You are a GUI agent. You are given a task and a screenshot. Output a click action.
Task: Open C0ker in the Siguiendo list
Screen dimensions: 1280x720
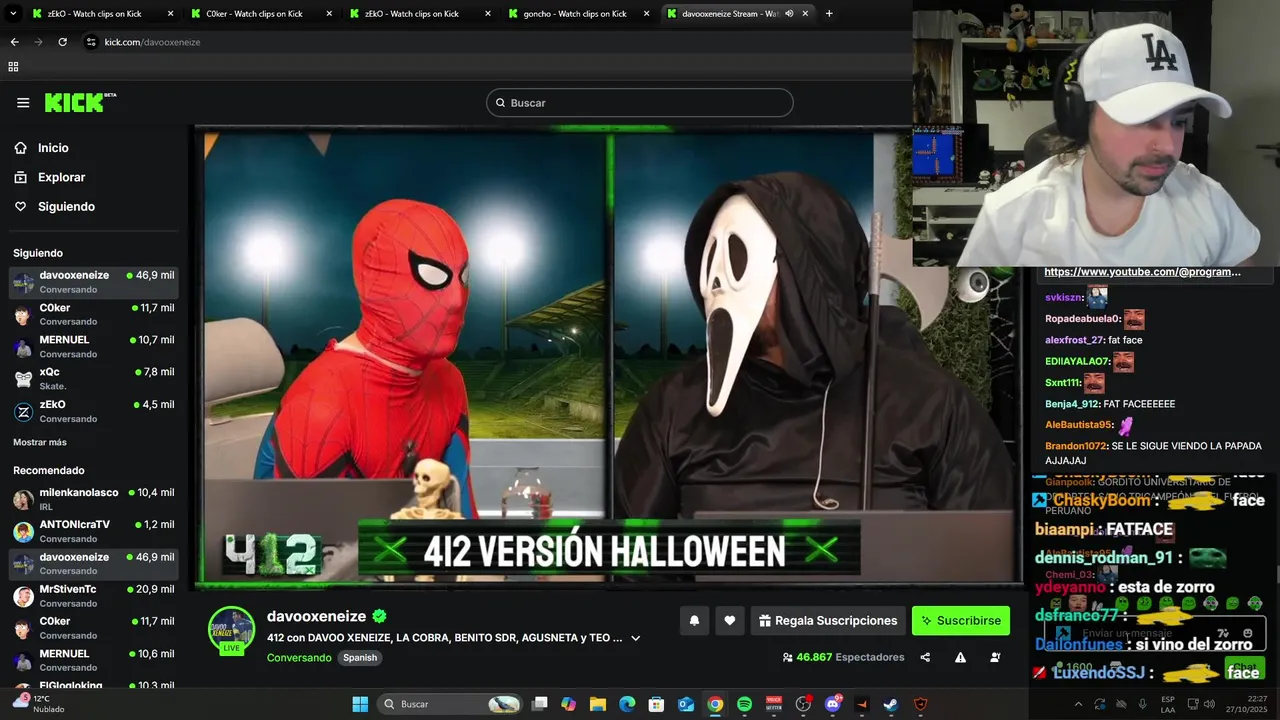[x=94, y=314]
